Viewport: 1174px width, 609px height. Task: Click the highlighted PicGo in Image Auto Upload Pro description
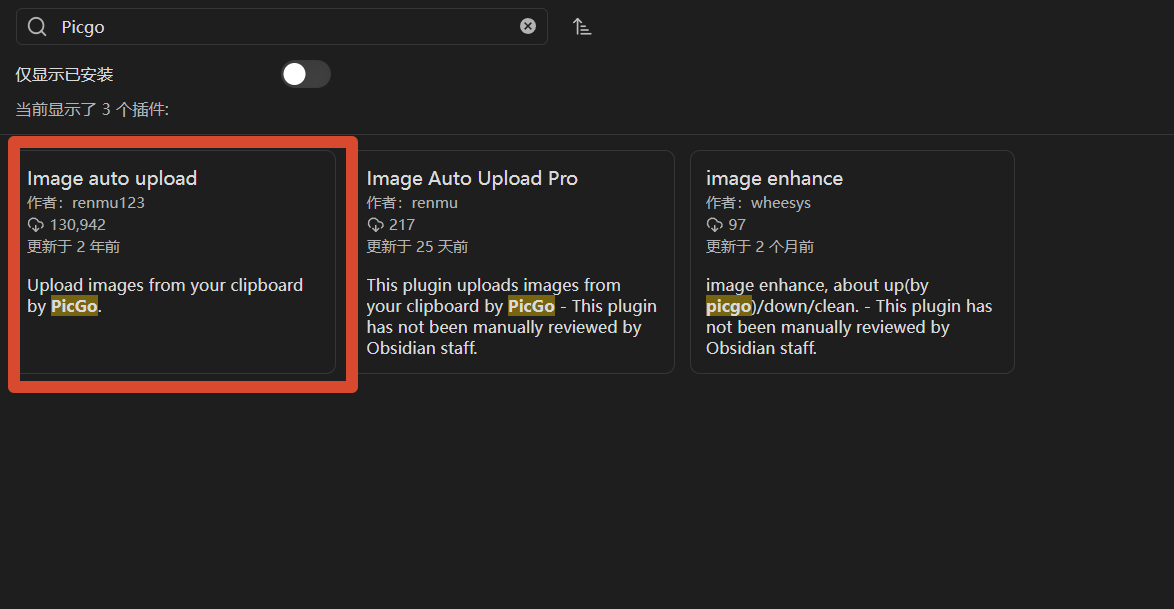point(531,306)
